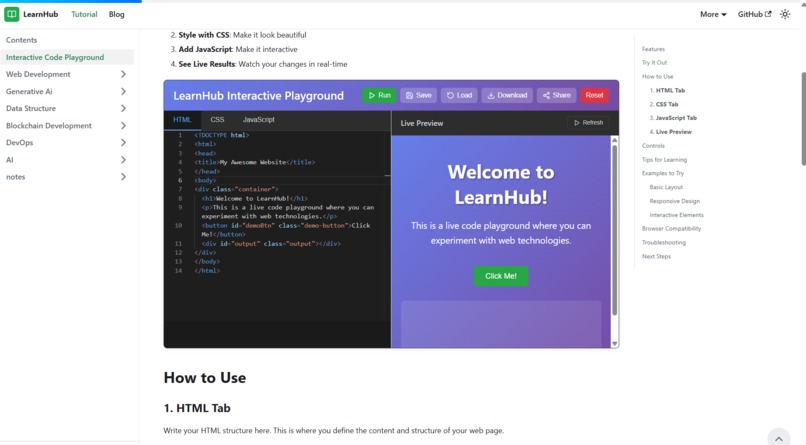Expand the notes sidebar chevron
Screen dimensions: 806x445
pyautogui.click(x=123, y=177)
